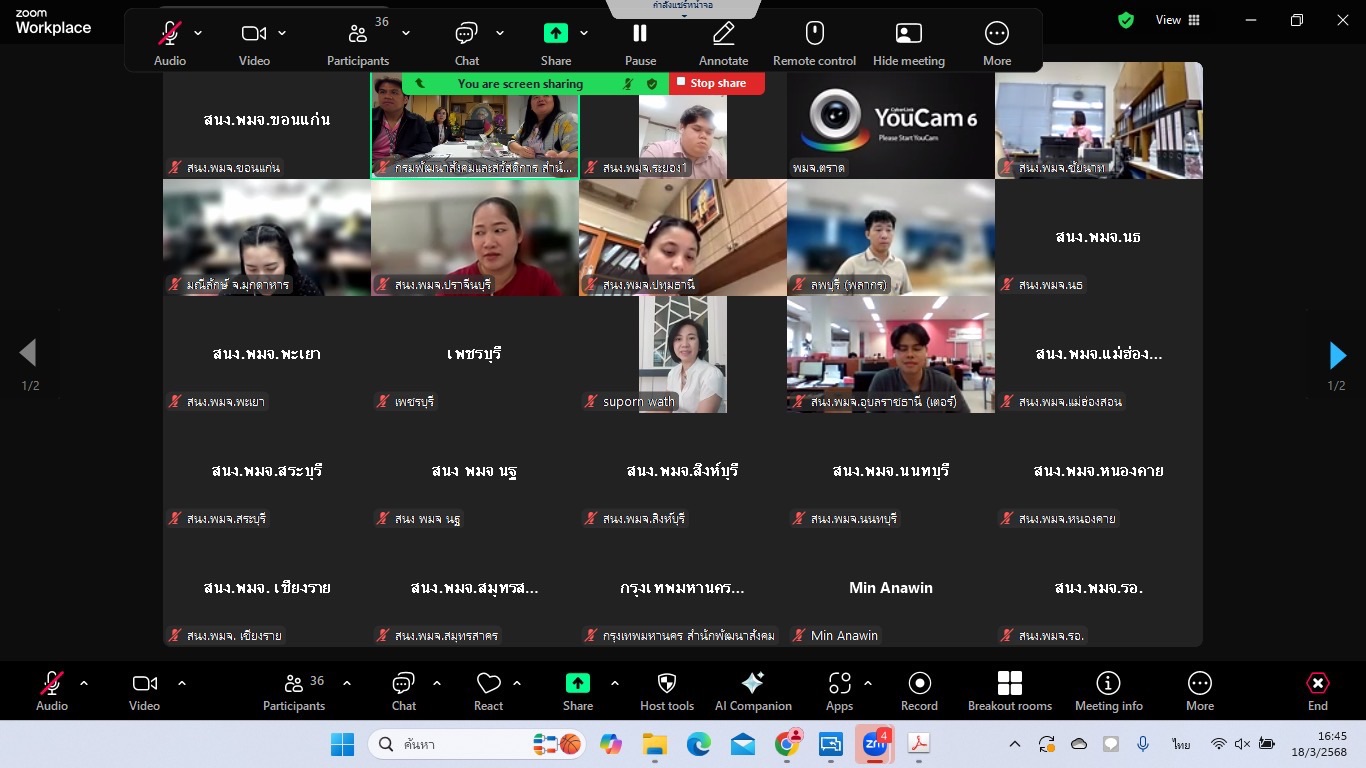Go to next page of participant gallery
1366x768 pixels.
click(1337, 355)
